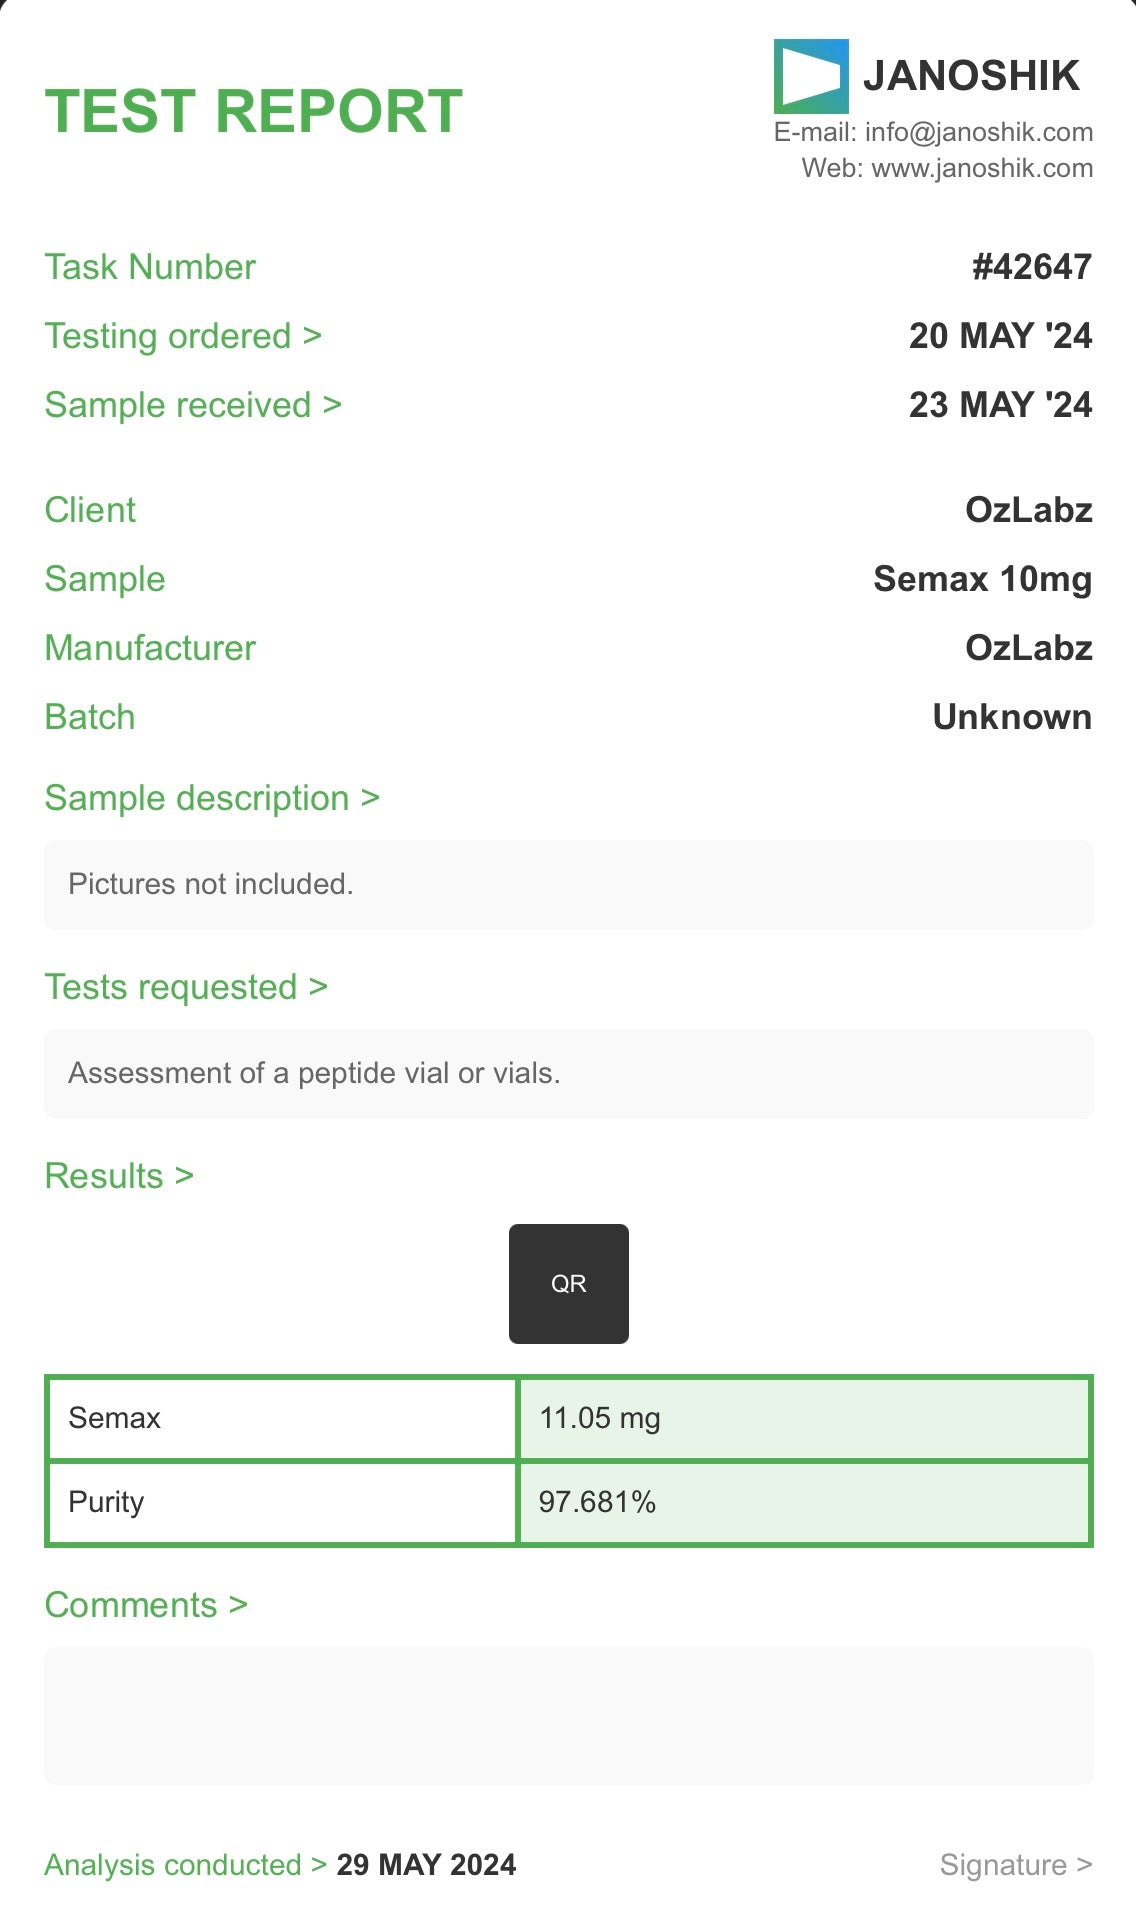1136x1910 pixels.
Task: Expand the Testing ordered section
Action: tap(183, 336)
